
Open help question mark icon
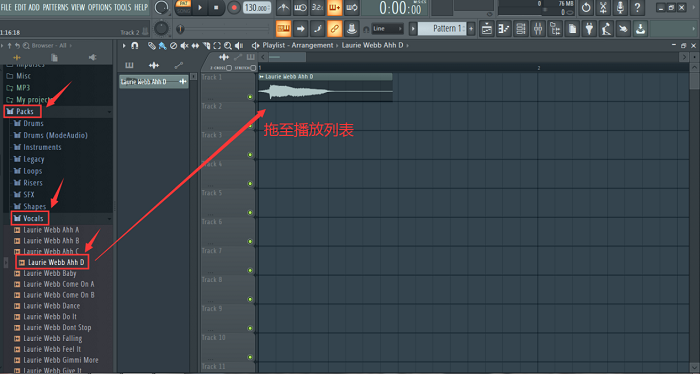coord(637,8)
